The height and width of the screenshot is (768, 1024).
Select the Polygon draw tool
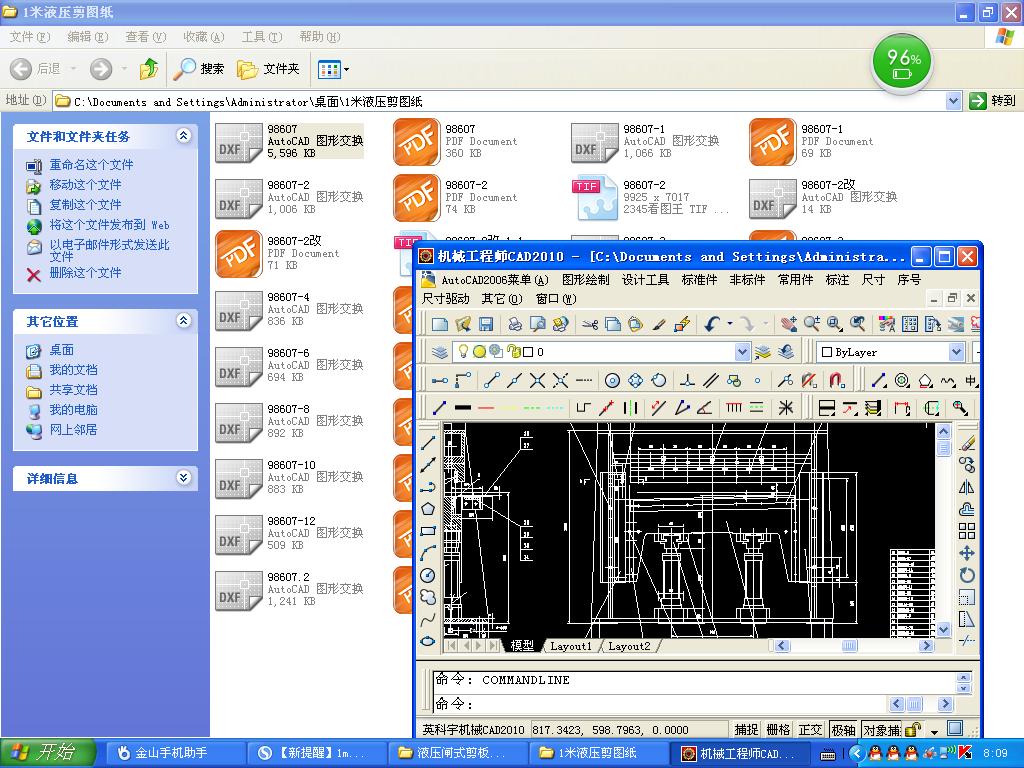tap(428, 509)
